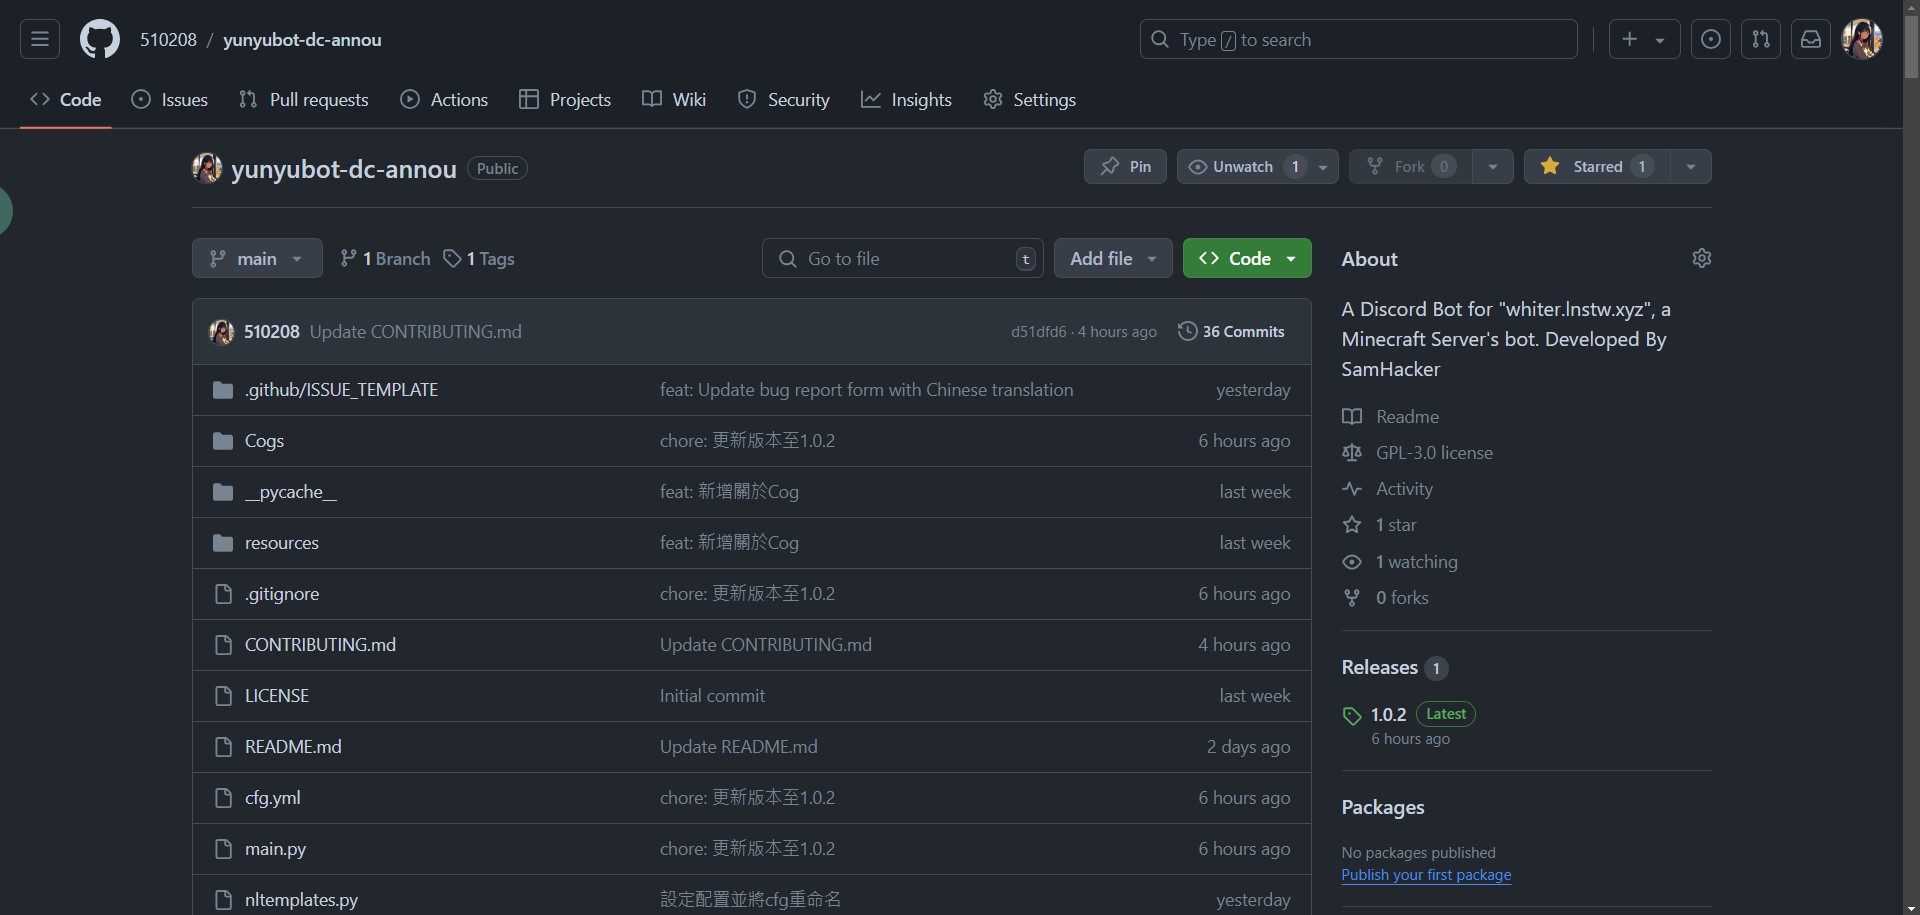Open the main.py file

275,849
